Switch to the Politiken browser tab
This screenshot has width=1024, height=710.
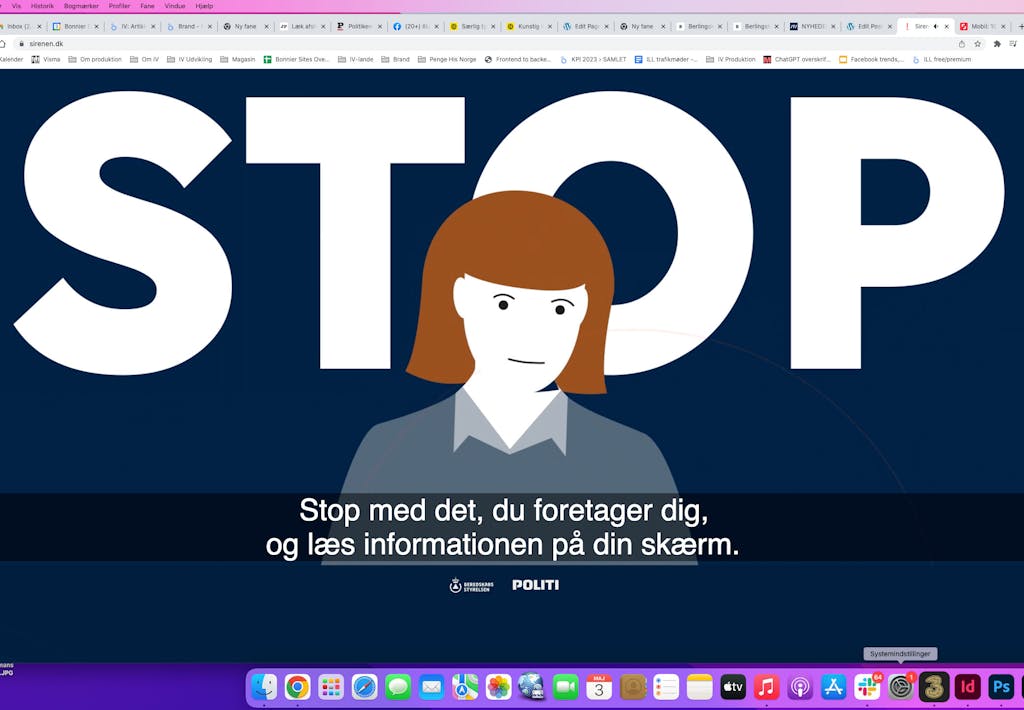point(356,26)
